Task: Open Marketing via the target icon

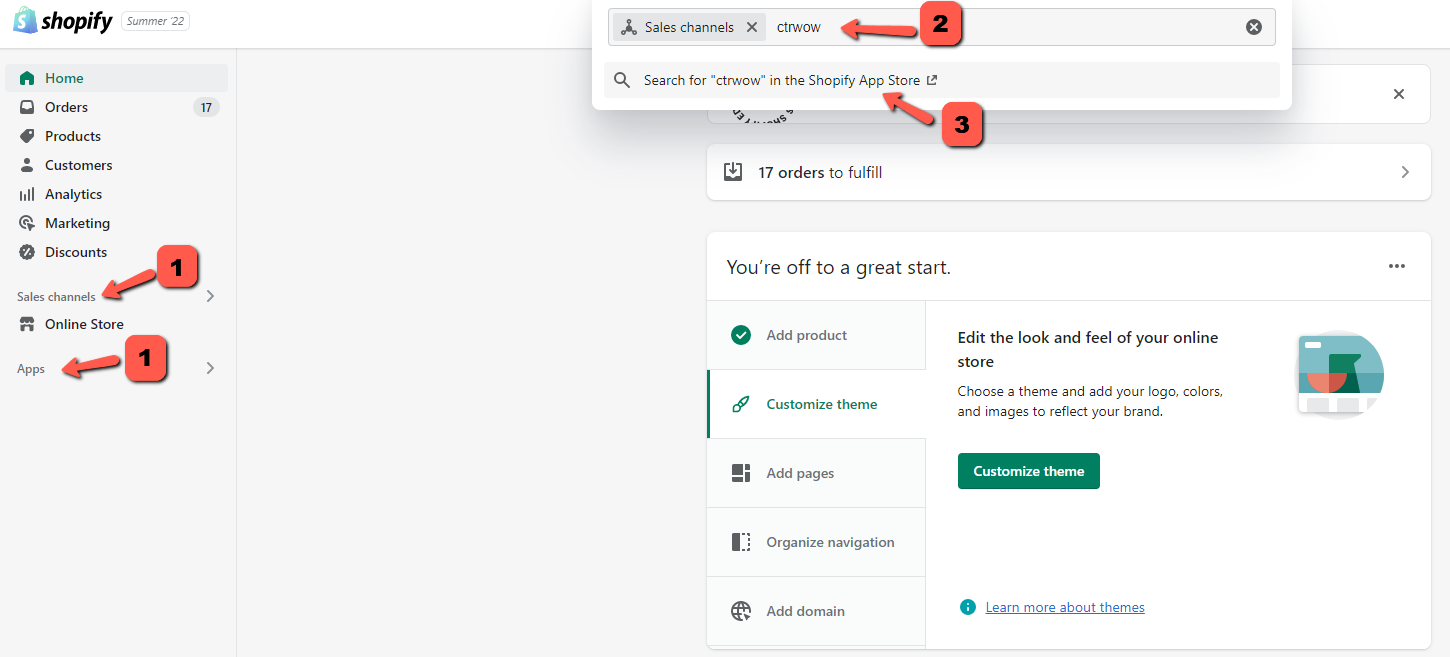Action: click(27, 223)
